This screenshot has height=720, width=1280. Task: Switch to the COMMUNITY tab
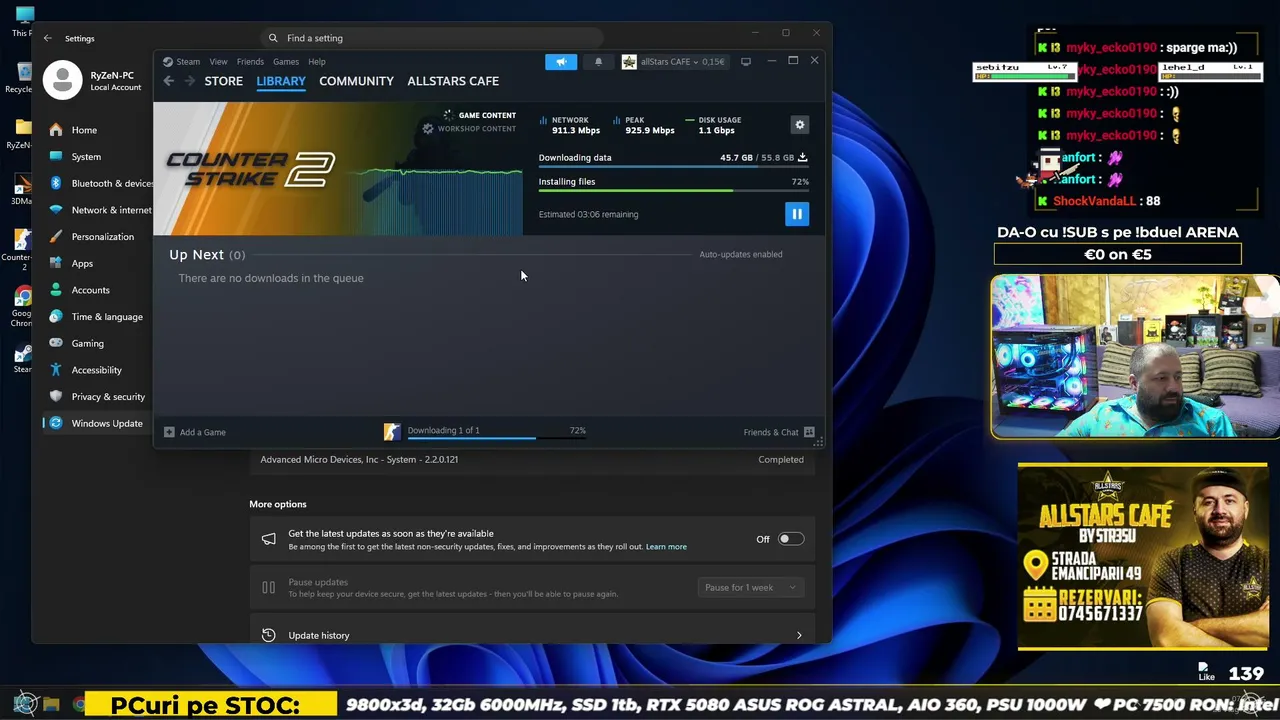click(356, 81)
